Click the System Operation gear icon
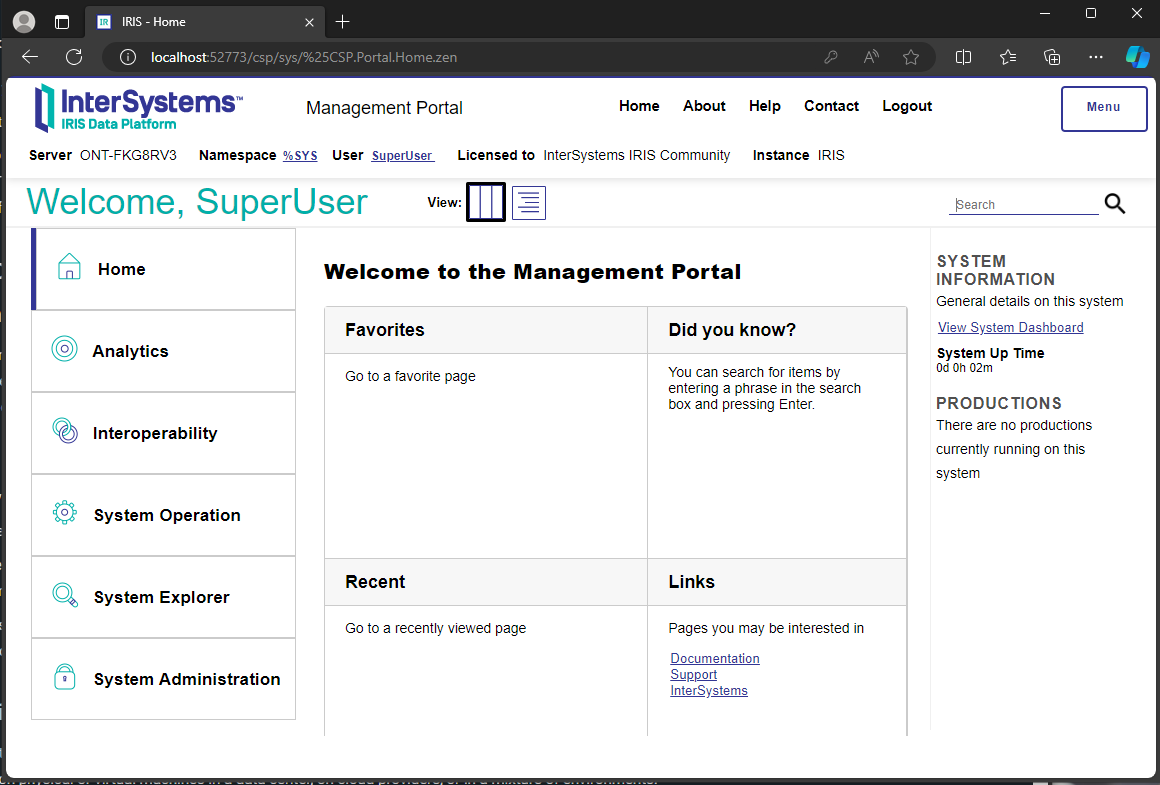This screenshot has width=1160, height=785. click(65, 513)
